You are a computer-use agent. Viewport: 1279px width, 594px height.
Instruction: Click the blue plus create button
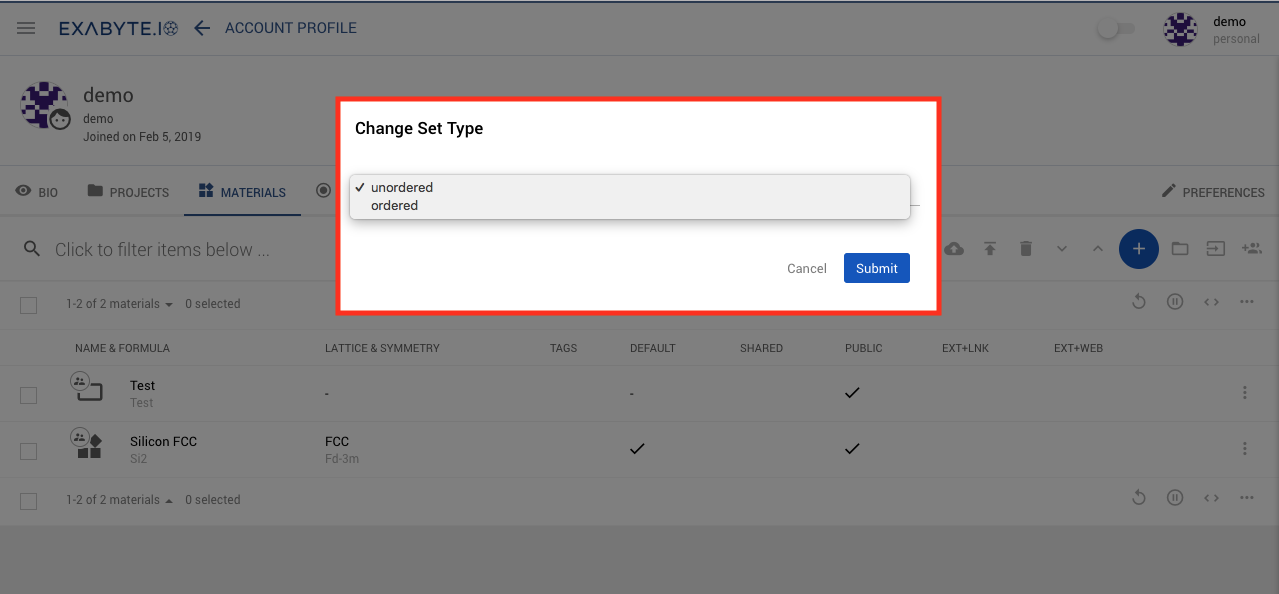[1138, 248]
